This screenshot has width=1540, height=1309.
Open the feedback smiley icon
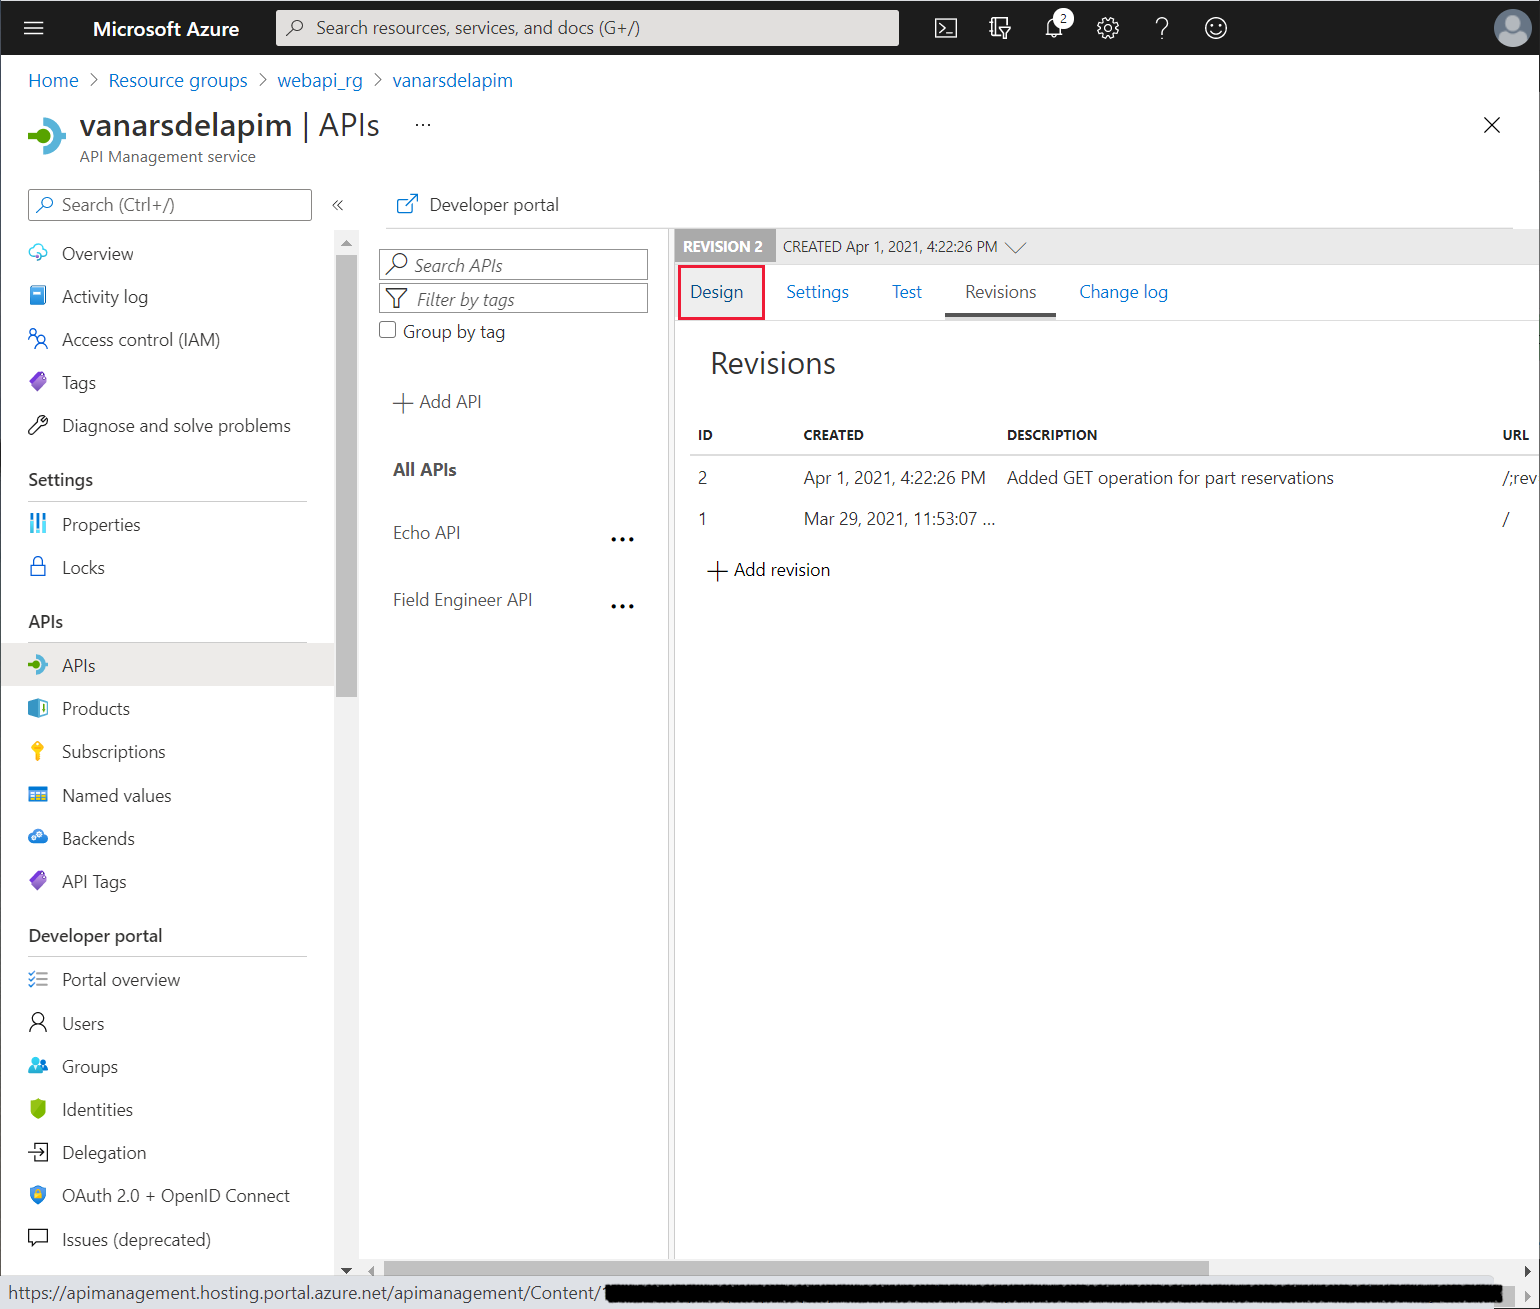(1215, 28)
